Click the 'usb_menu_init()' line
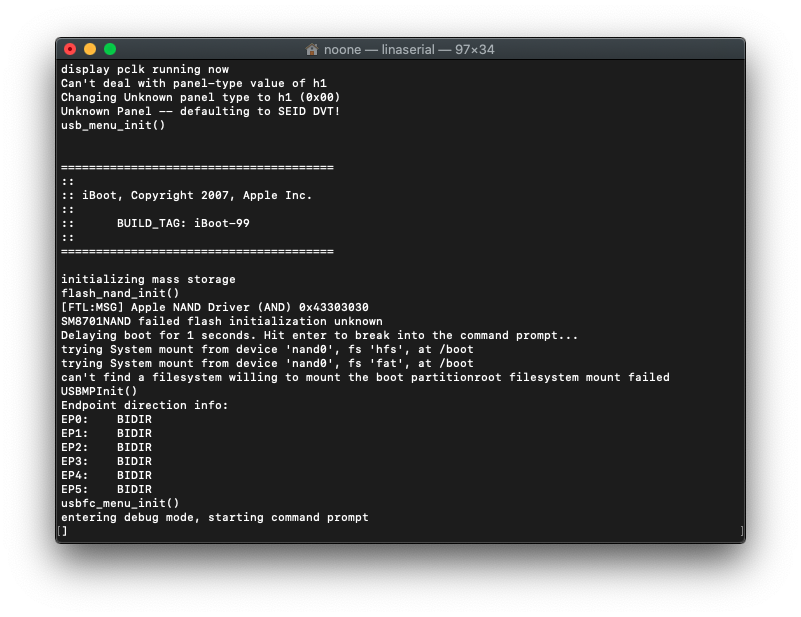Image resolution: width=801 pixels, height=617 pixels. [x=113, y=125]
